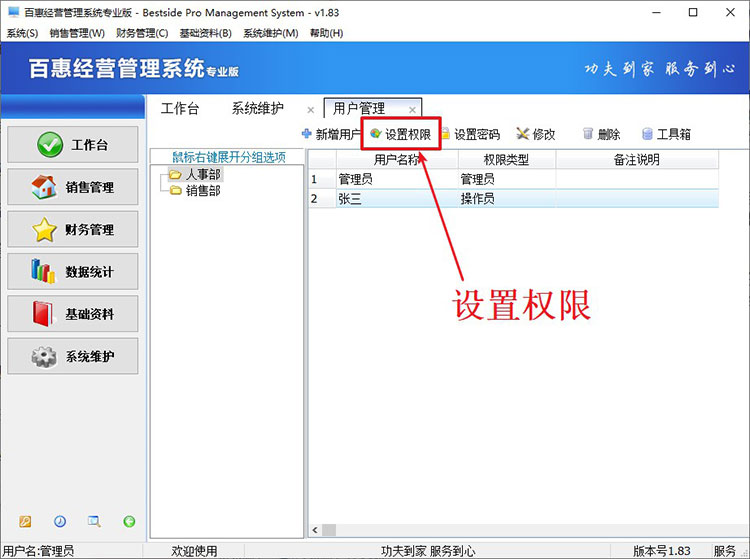Open the 销售管理(W) menu
750x559 pixels.
77,33
